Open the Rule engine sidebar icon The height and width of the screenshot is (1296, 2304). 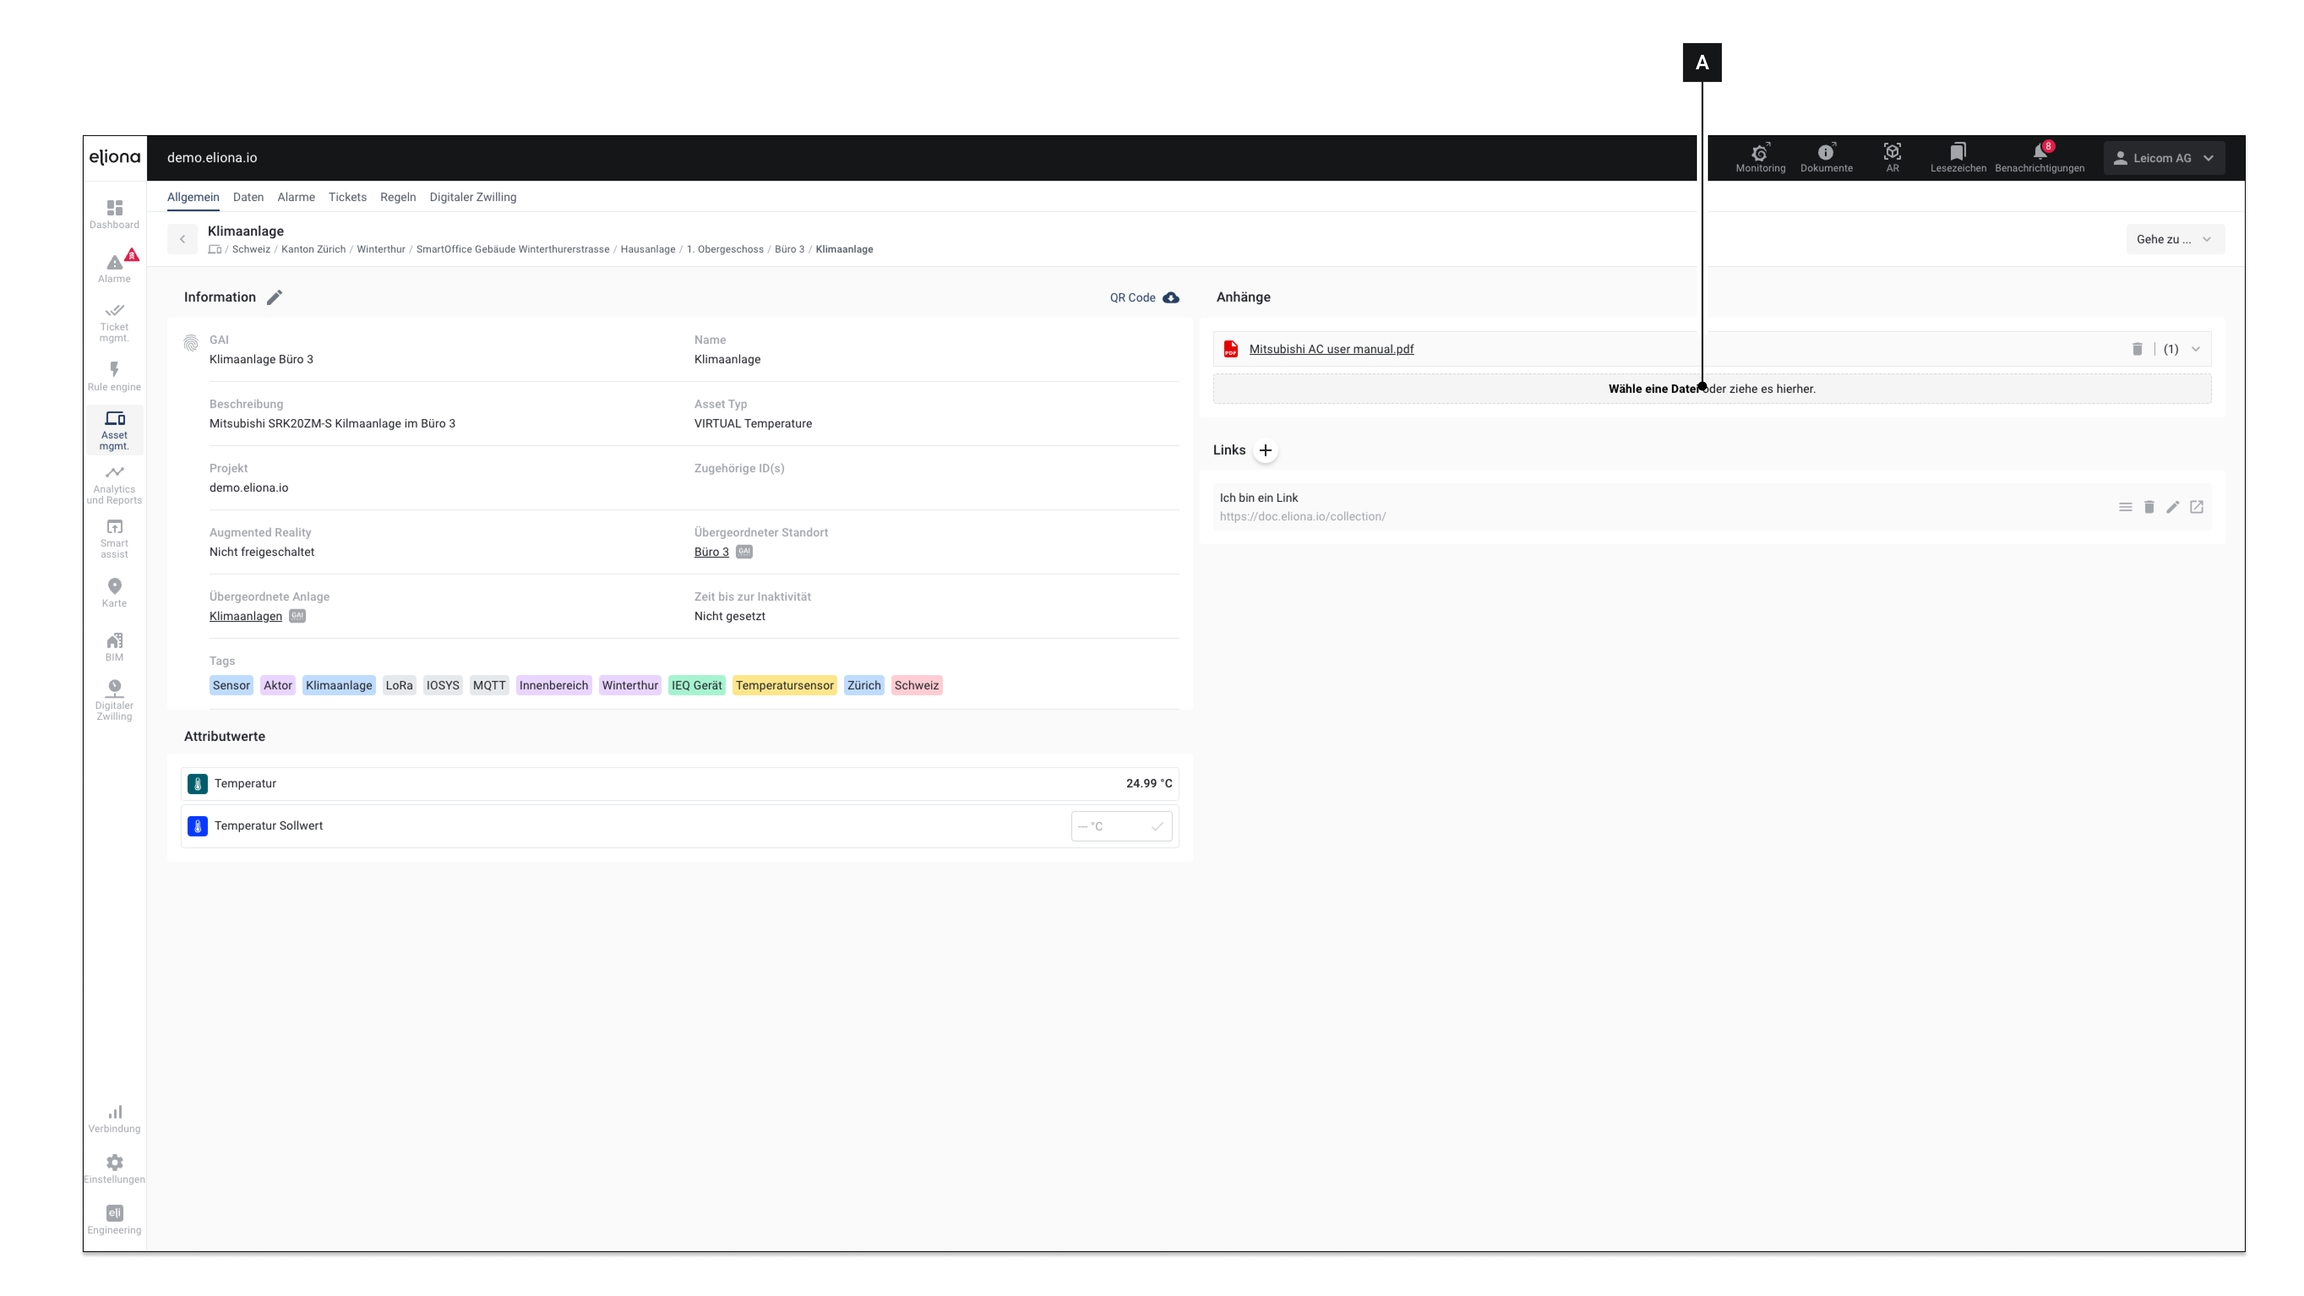(x=114, y=376)
